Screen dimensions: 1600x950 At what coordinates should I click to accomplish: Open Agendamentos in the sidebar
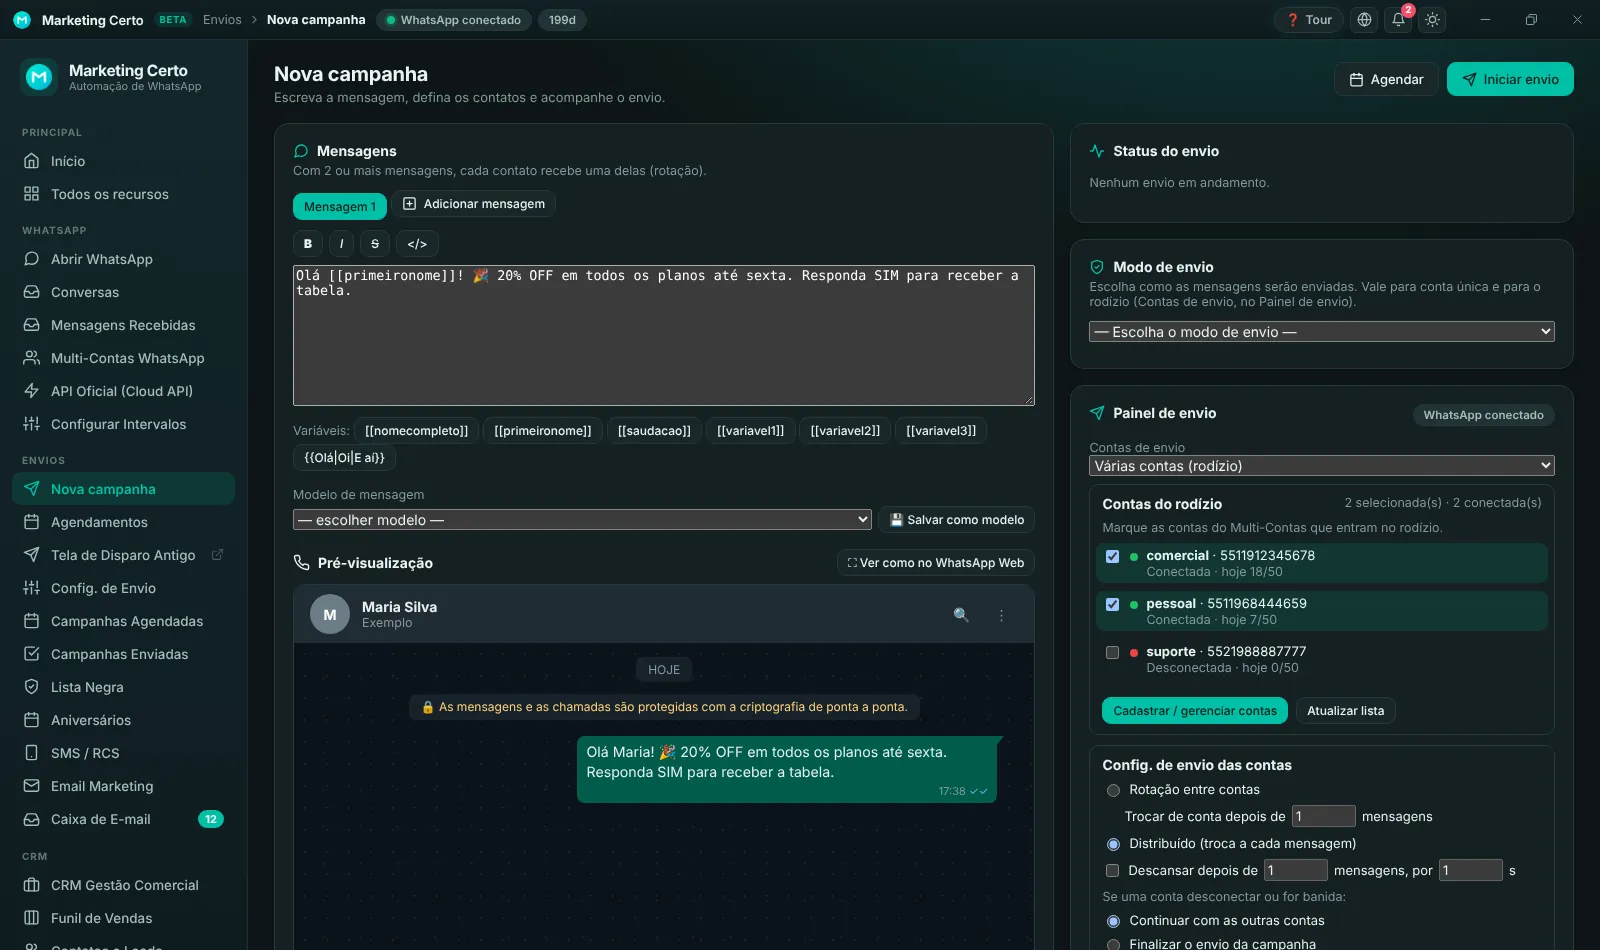(x=123, y=522)
